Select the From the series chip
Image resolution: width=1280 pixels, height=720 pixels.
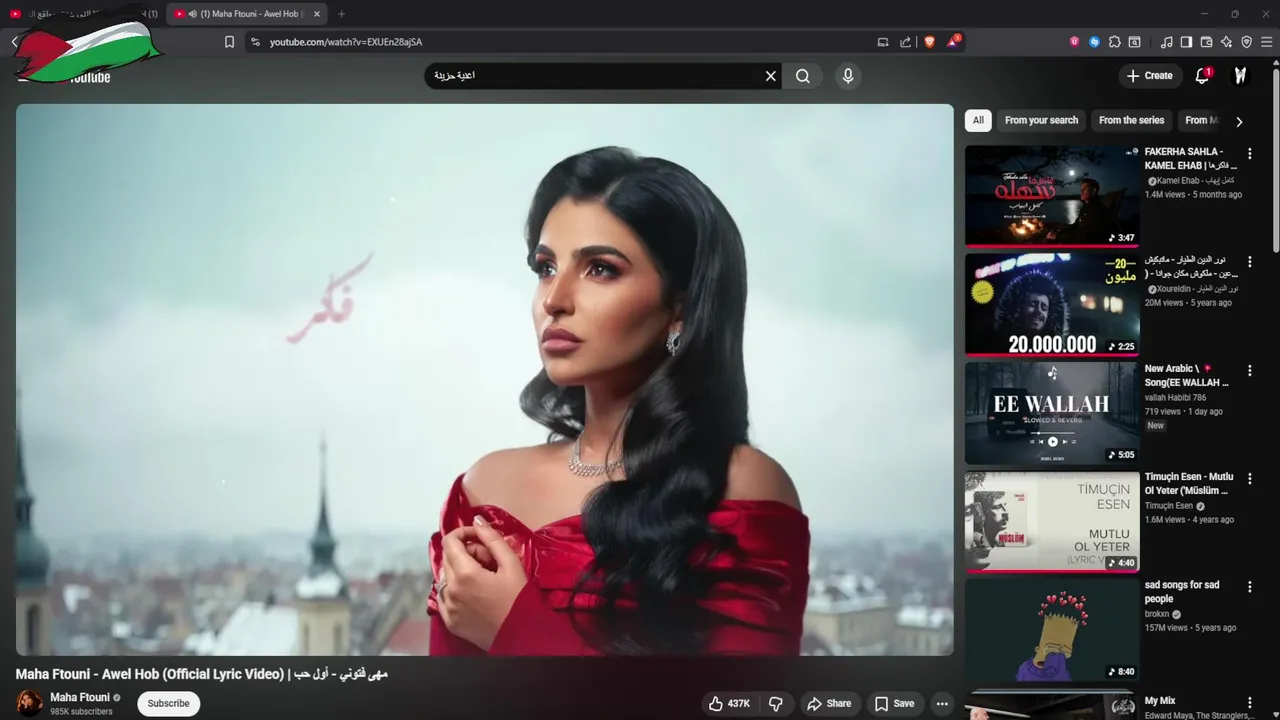point(1131,120)
